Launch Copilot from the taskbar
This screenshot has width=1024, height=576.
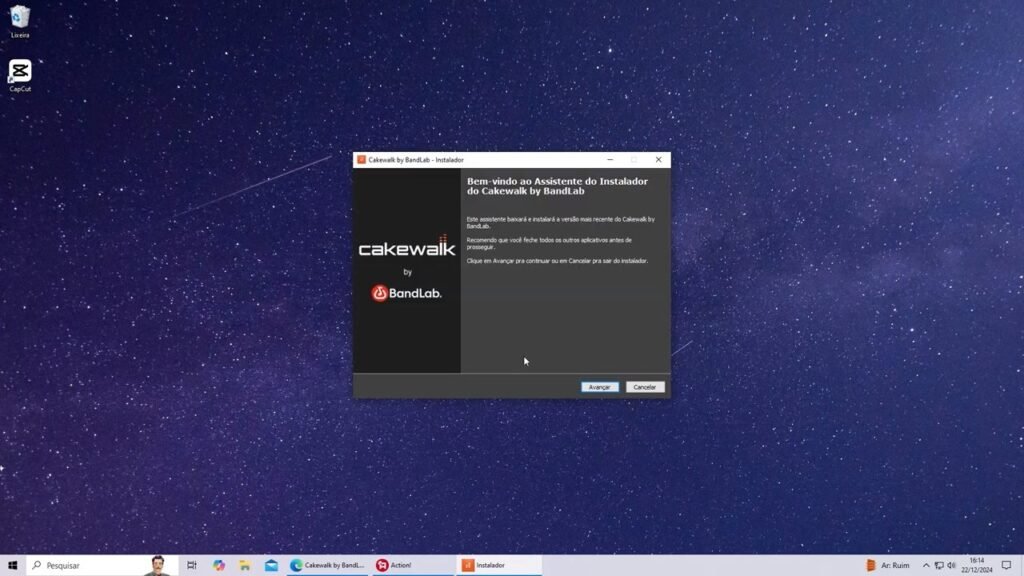tap(218, 566)
